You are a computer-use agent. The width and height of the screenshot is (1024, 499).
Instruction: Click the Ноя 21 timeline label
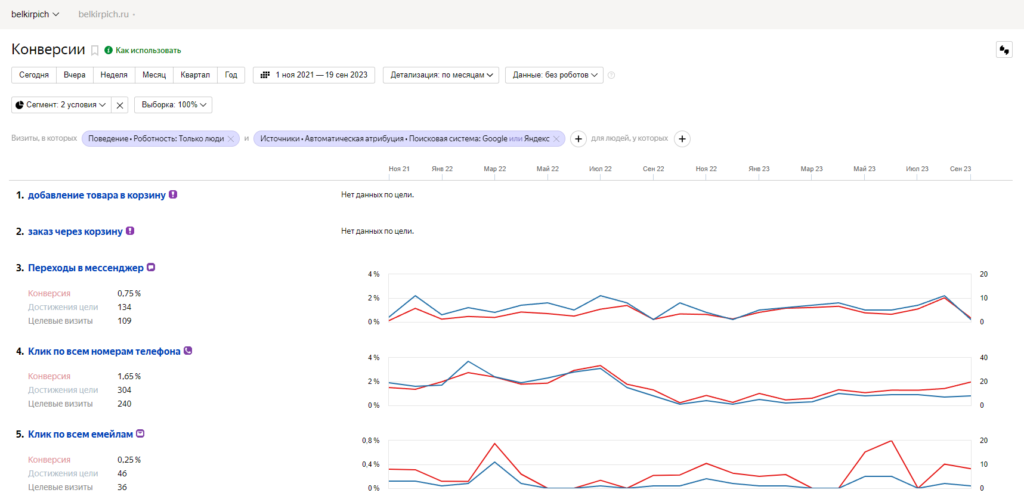tap(399, 169)
